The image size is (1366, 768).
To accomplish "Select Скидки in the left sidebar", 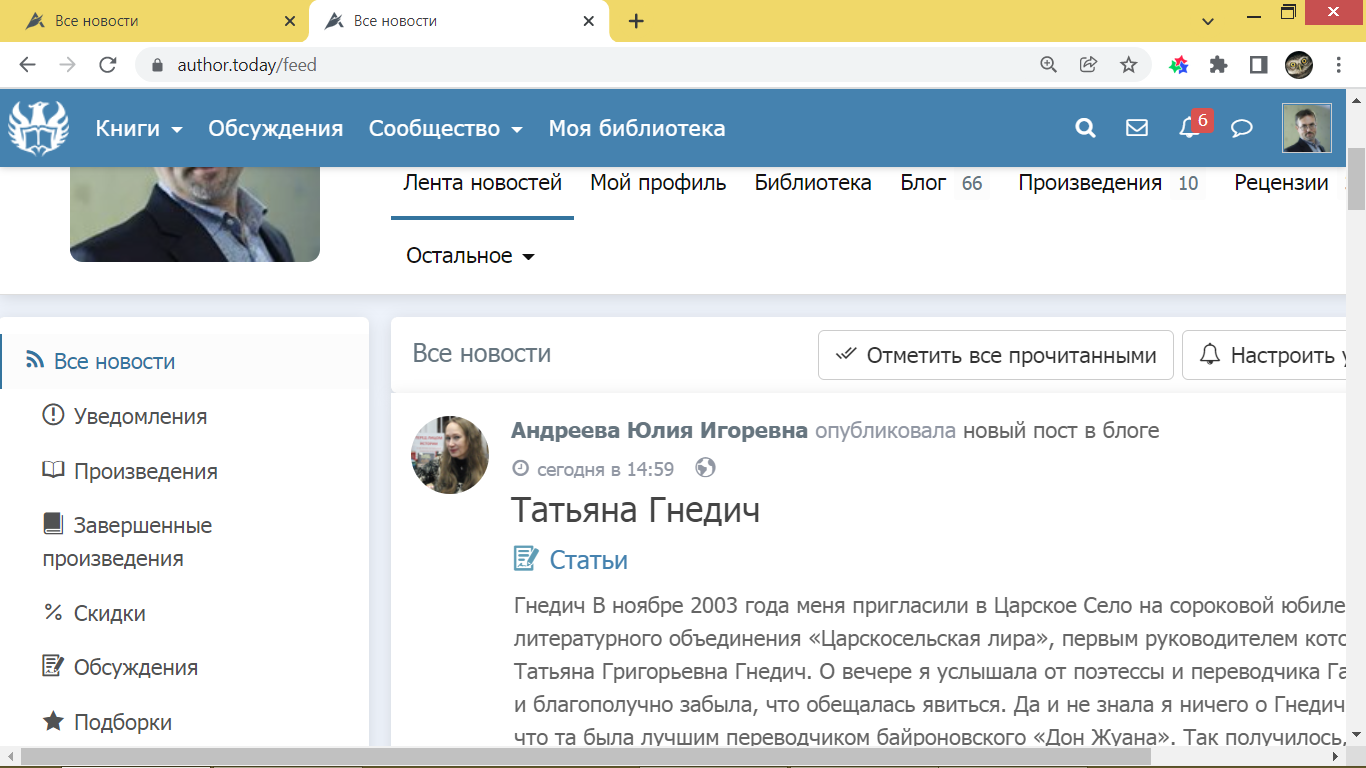I will 109,613.
